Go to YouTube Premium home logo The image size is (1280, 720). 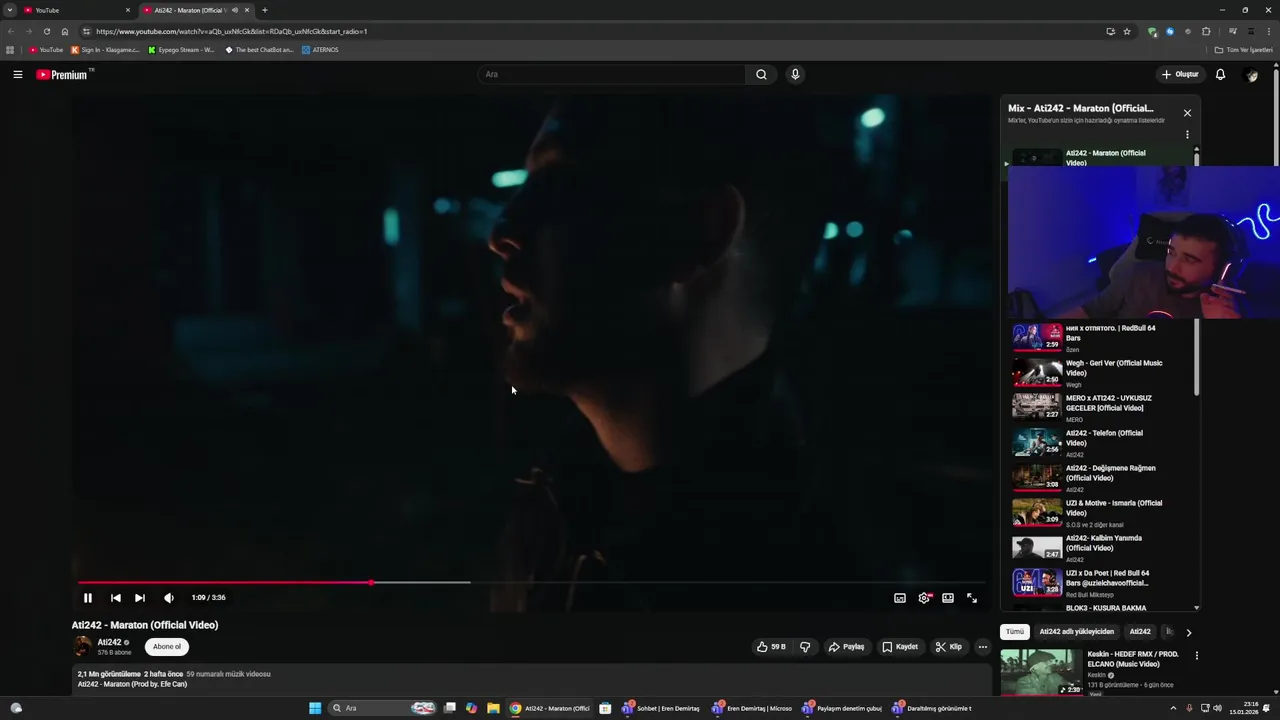click(62, 74)
